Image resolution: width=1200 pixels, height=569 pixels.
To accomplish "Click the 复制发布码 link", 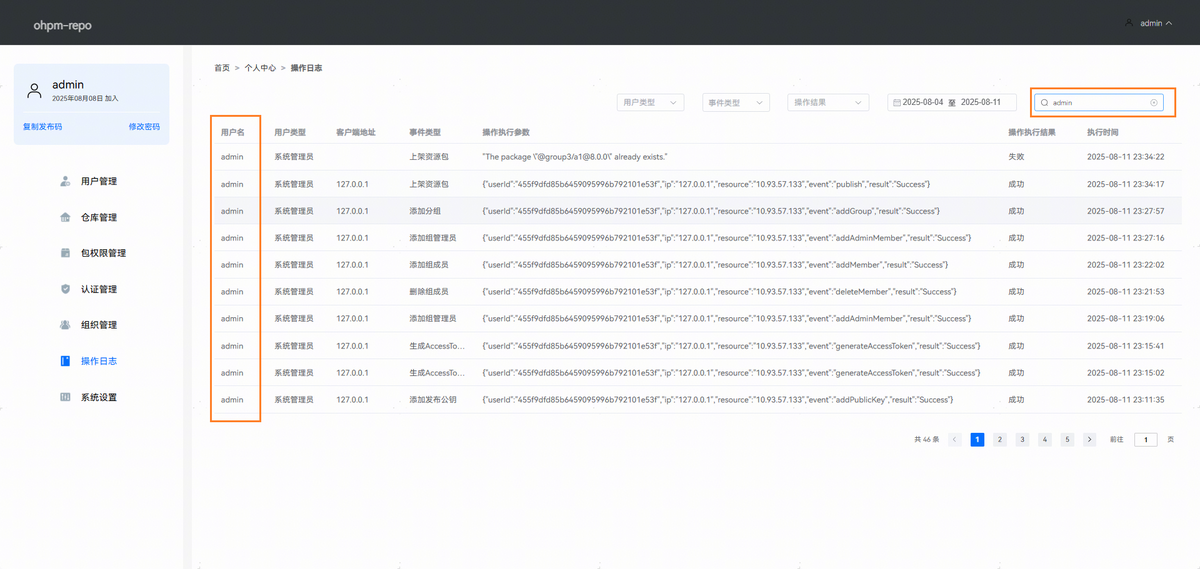I will pyautogui.click(x=42, y=127).
